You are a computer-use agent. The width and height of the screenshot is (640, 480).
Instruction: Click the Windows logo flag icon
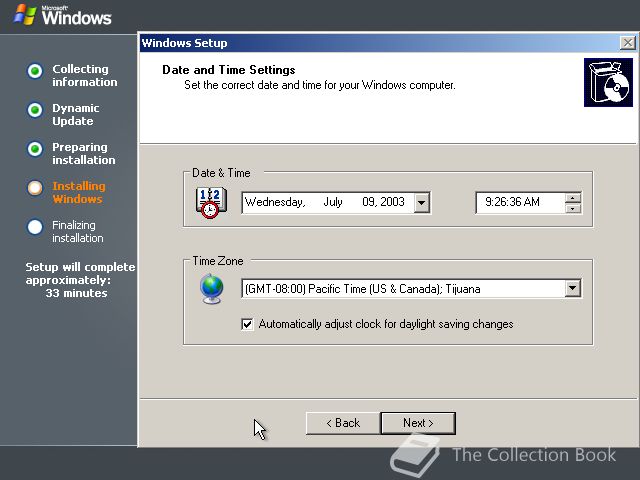tap(24, 15)
